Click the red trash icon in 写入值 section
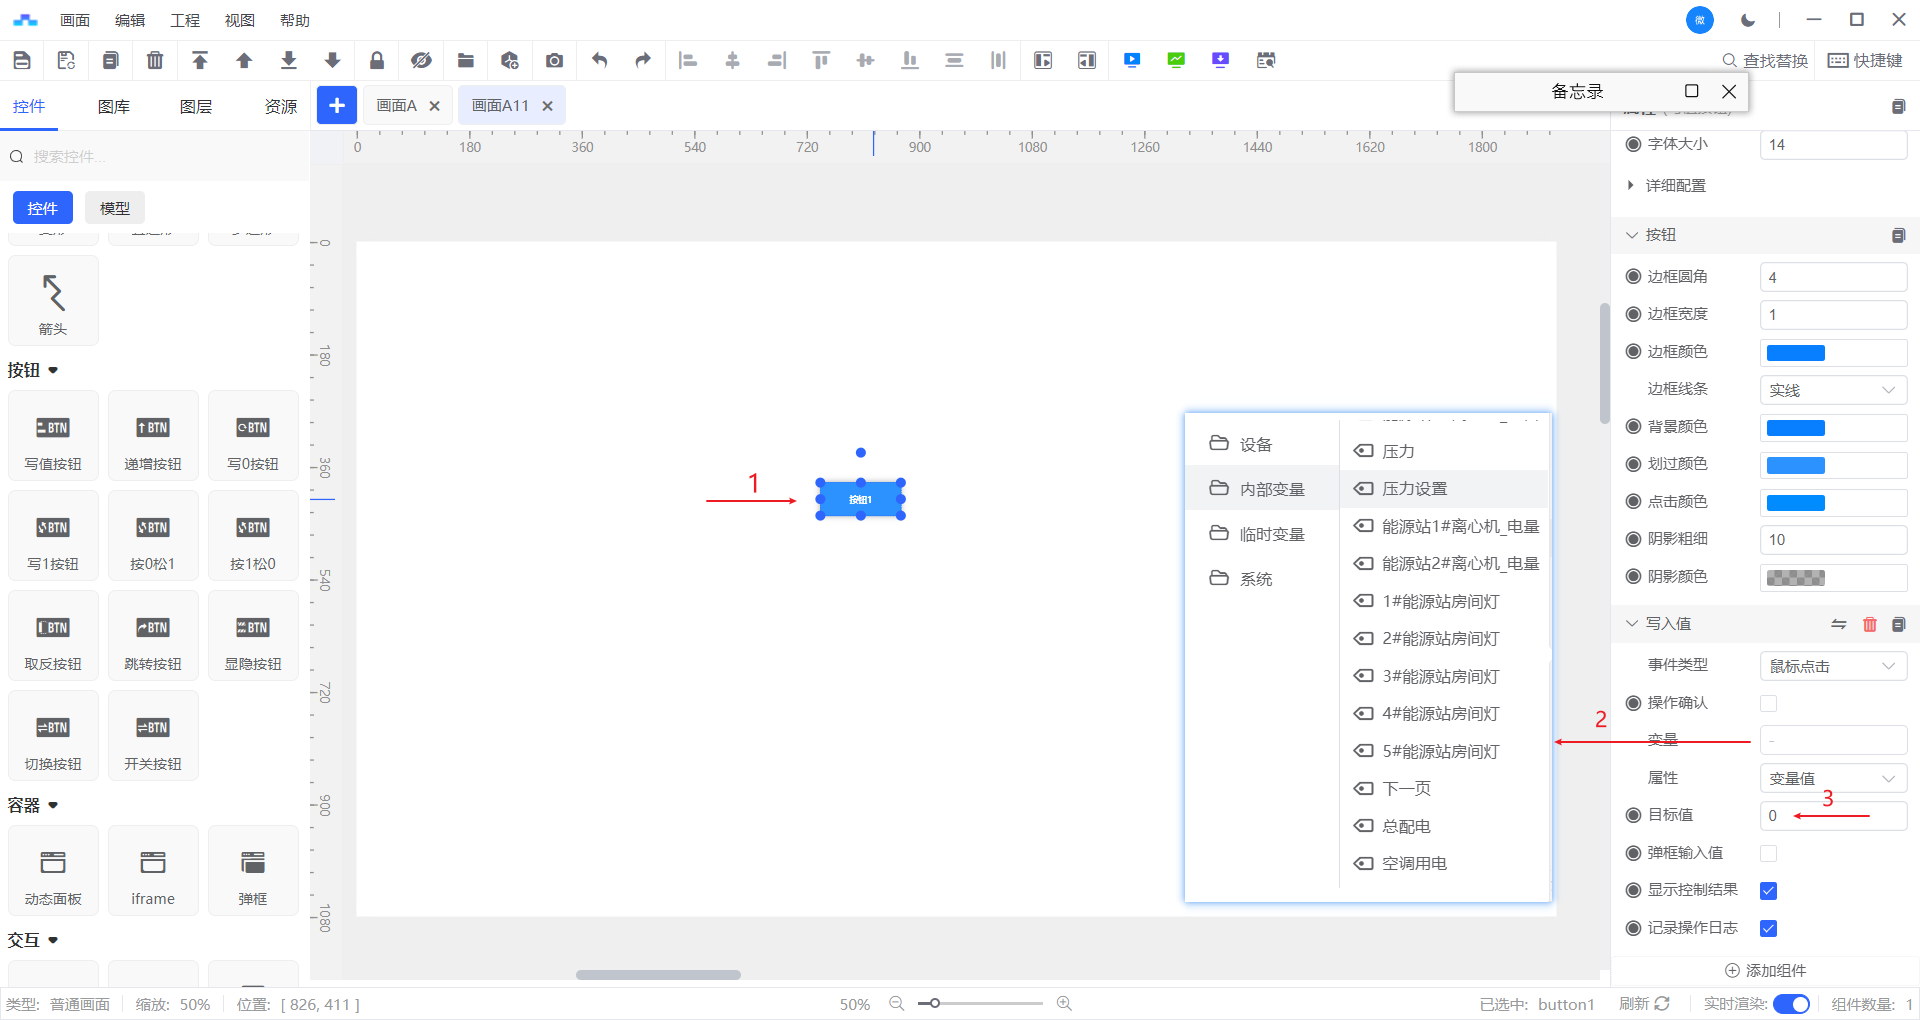Image resolution: width=1920 pixels, height=1020 pixels. point(1869,624)
